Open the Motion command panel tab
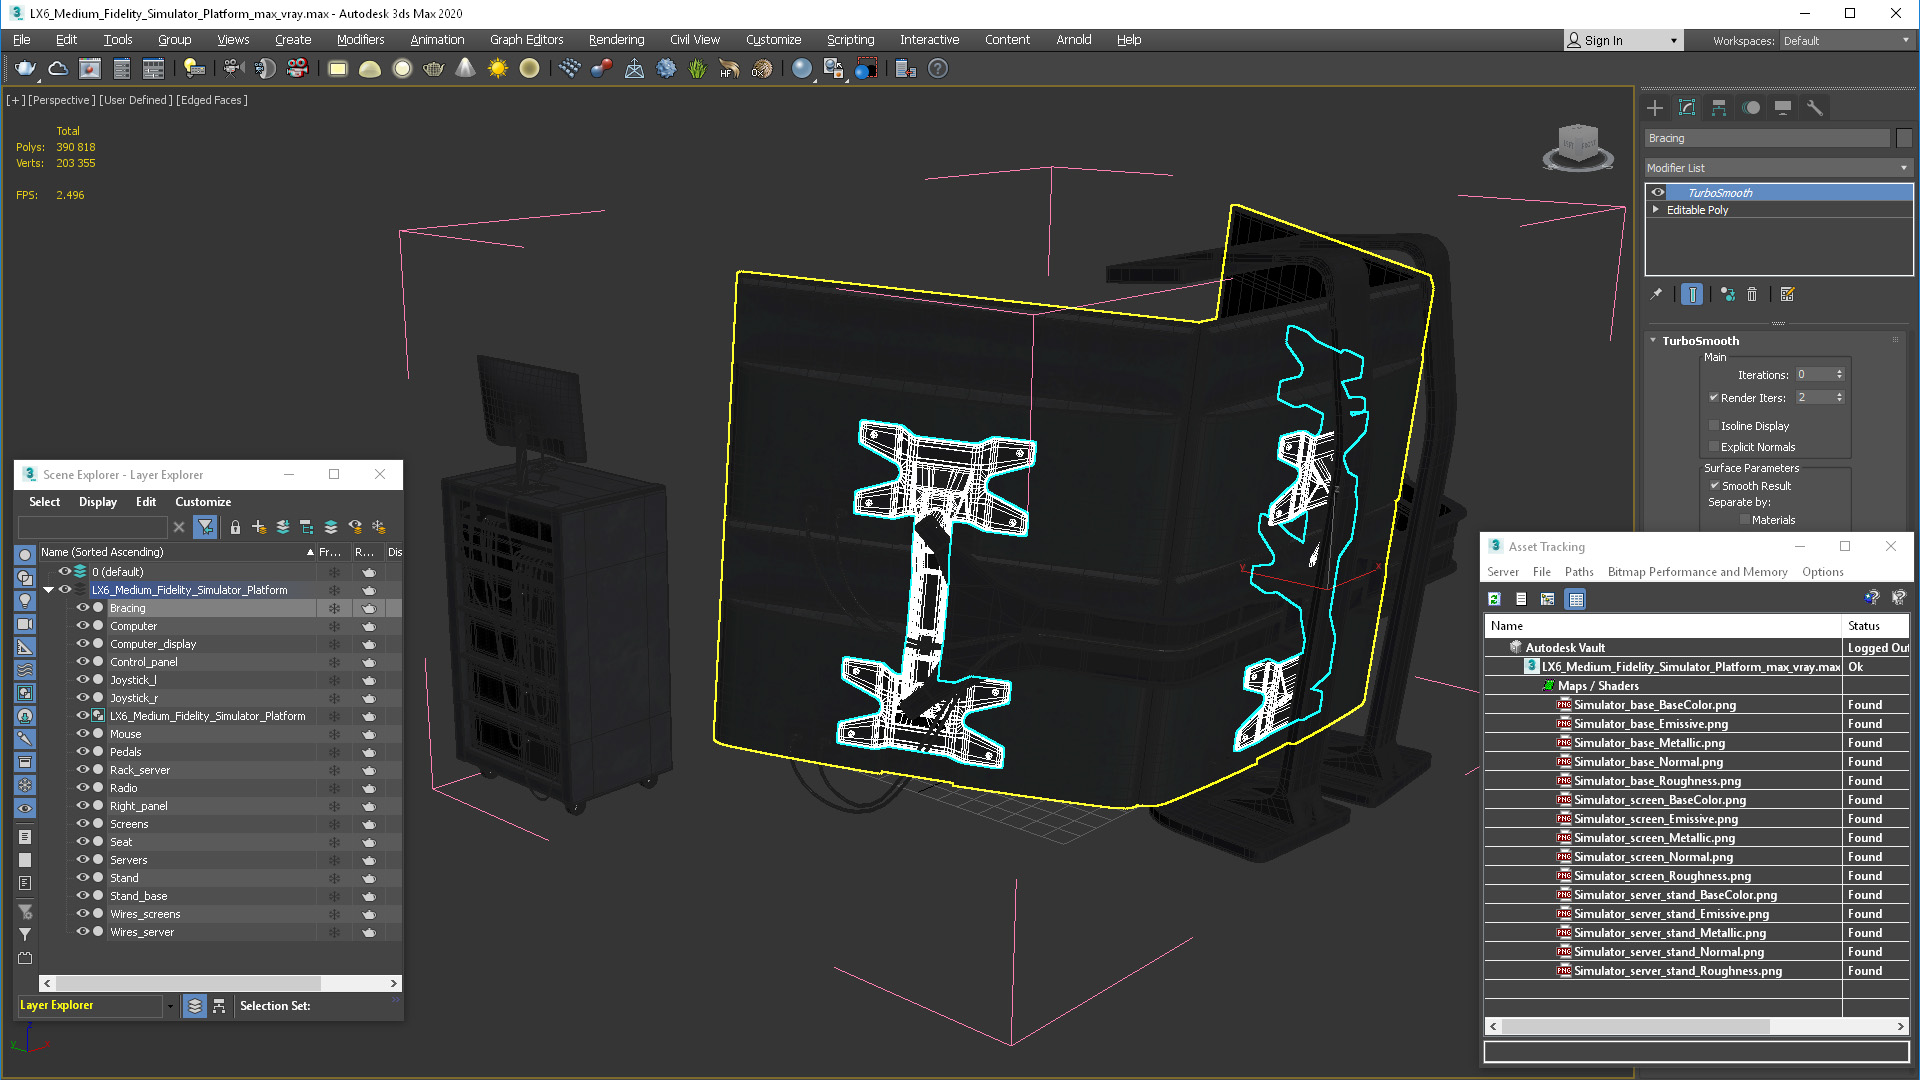 coord(1751,108)
